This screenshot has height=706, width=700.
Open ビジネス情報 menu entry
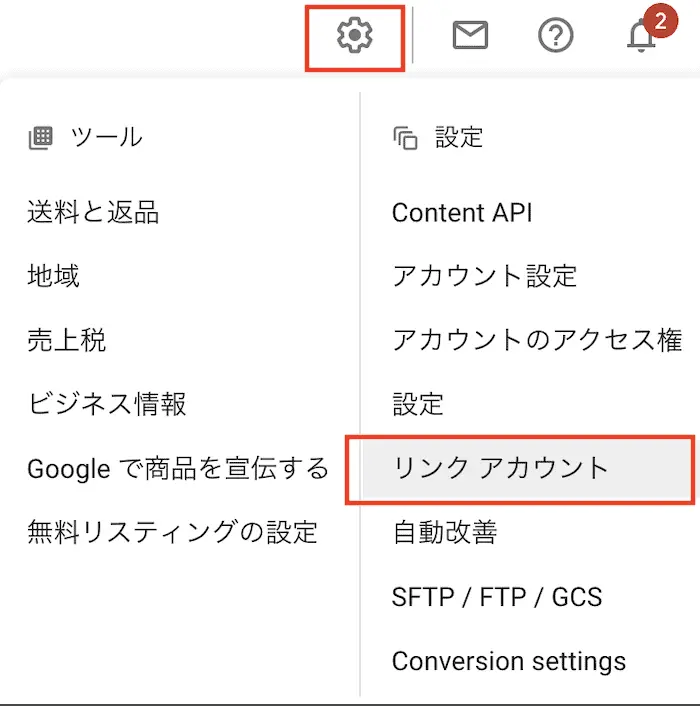[x=107, y=403]
